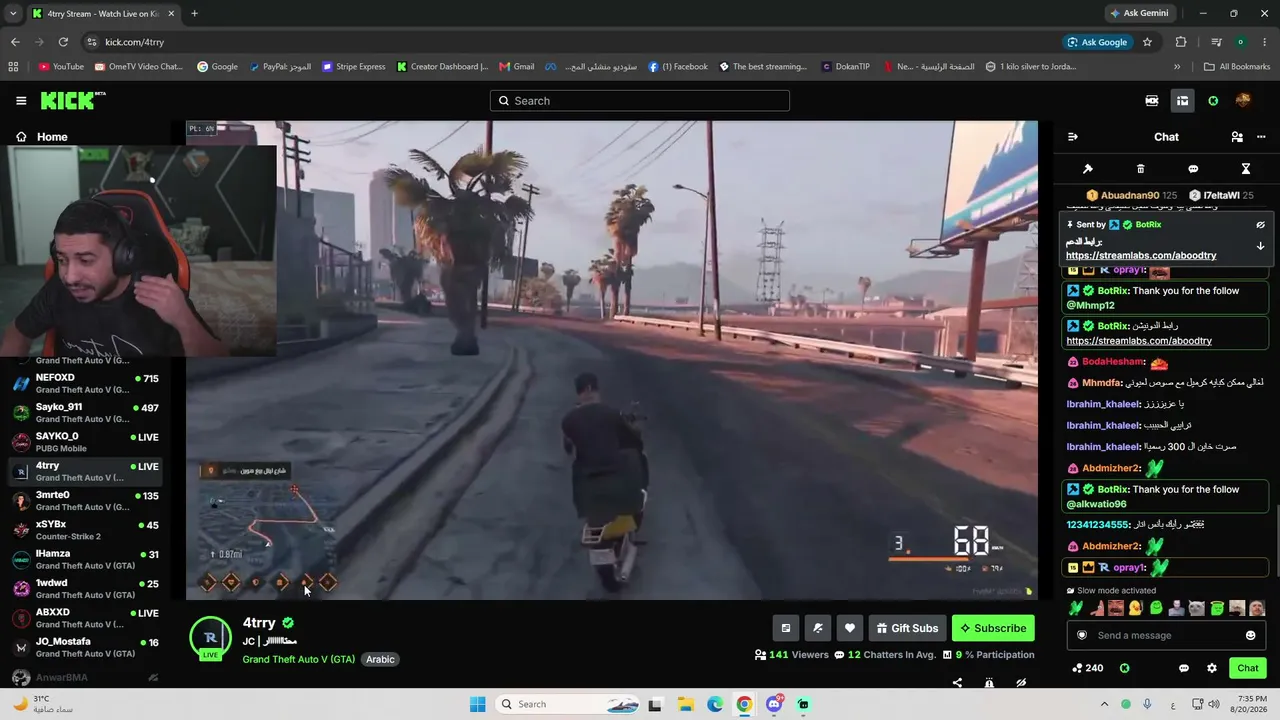Click the hourglass icon in chat toolbar

[x=1246, y=169]
